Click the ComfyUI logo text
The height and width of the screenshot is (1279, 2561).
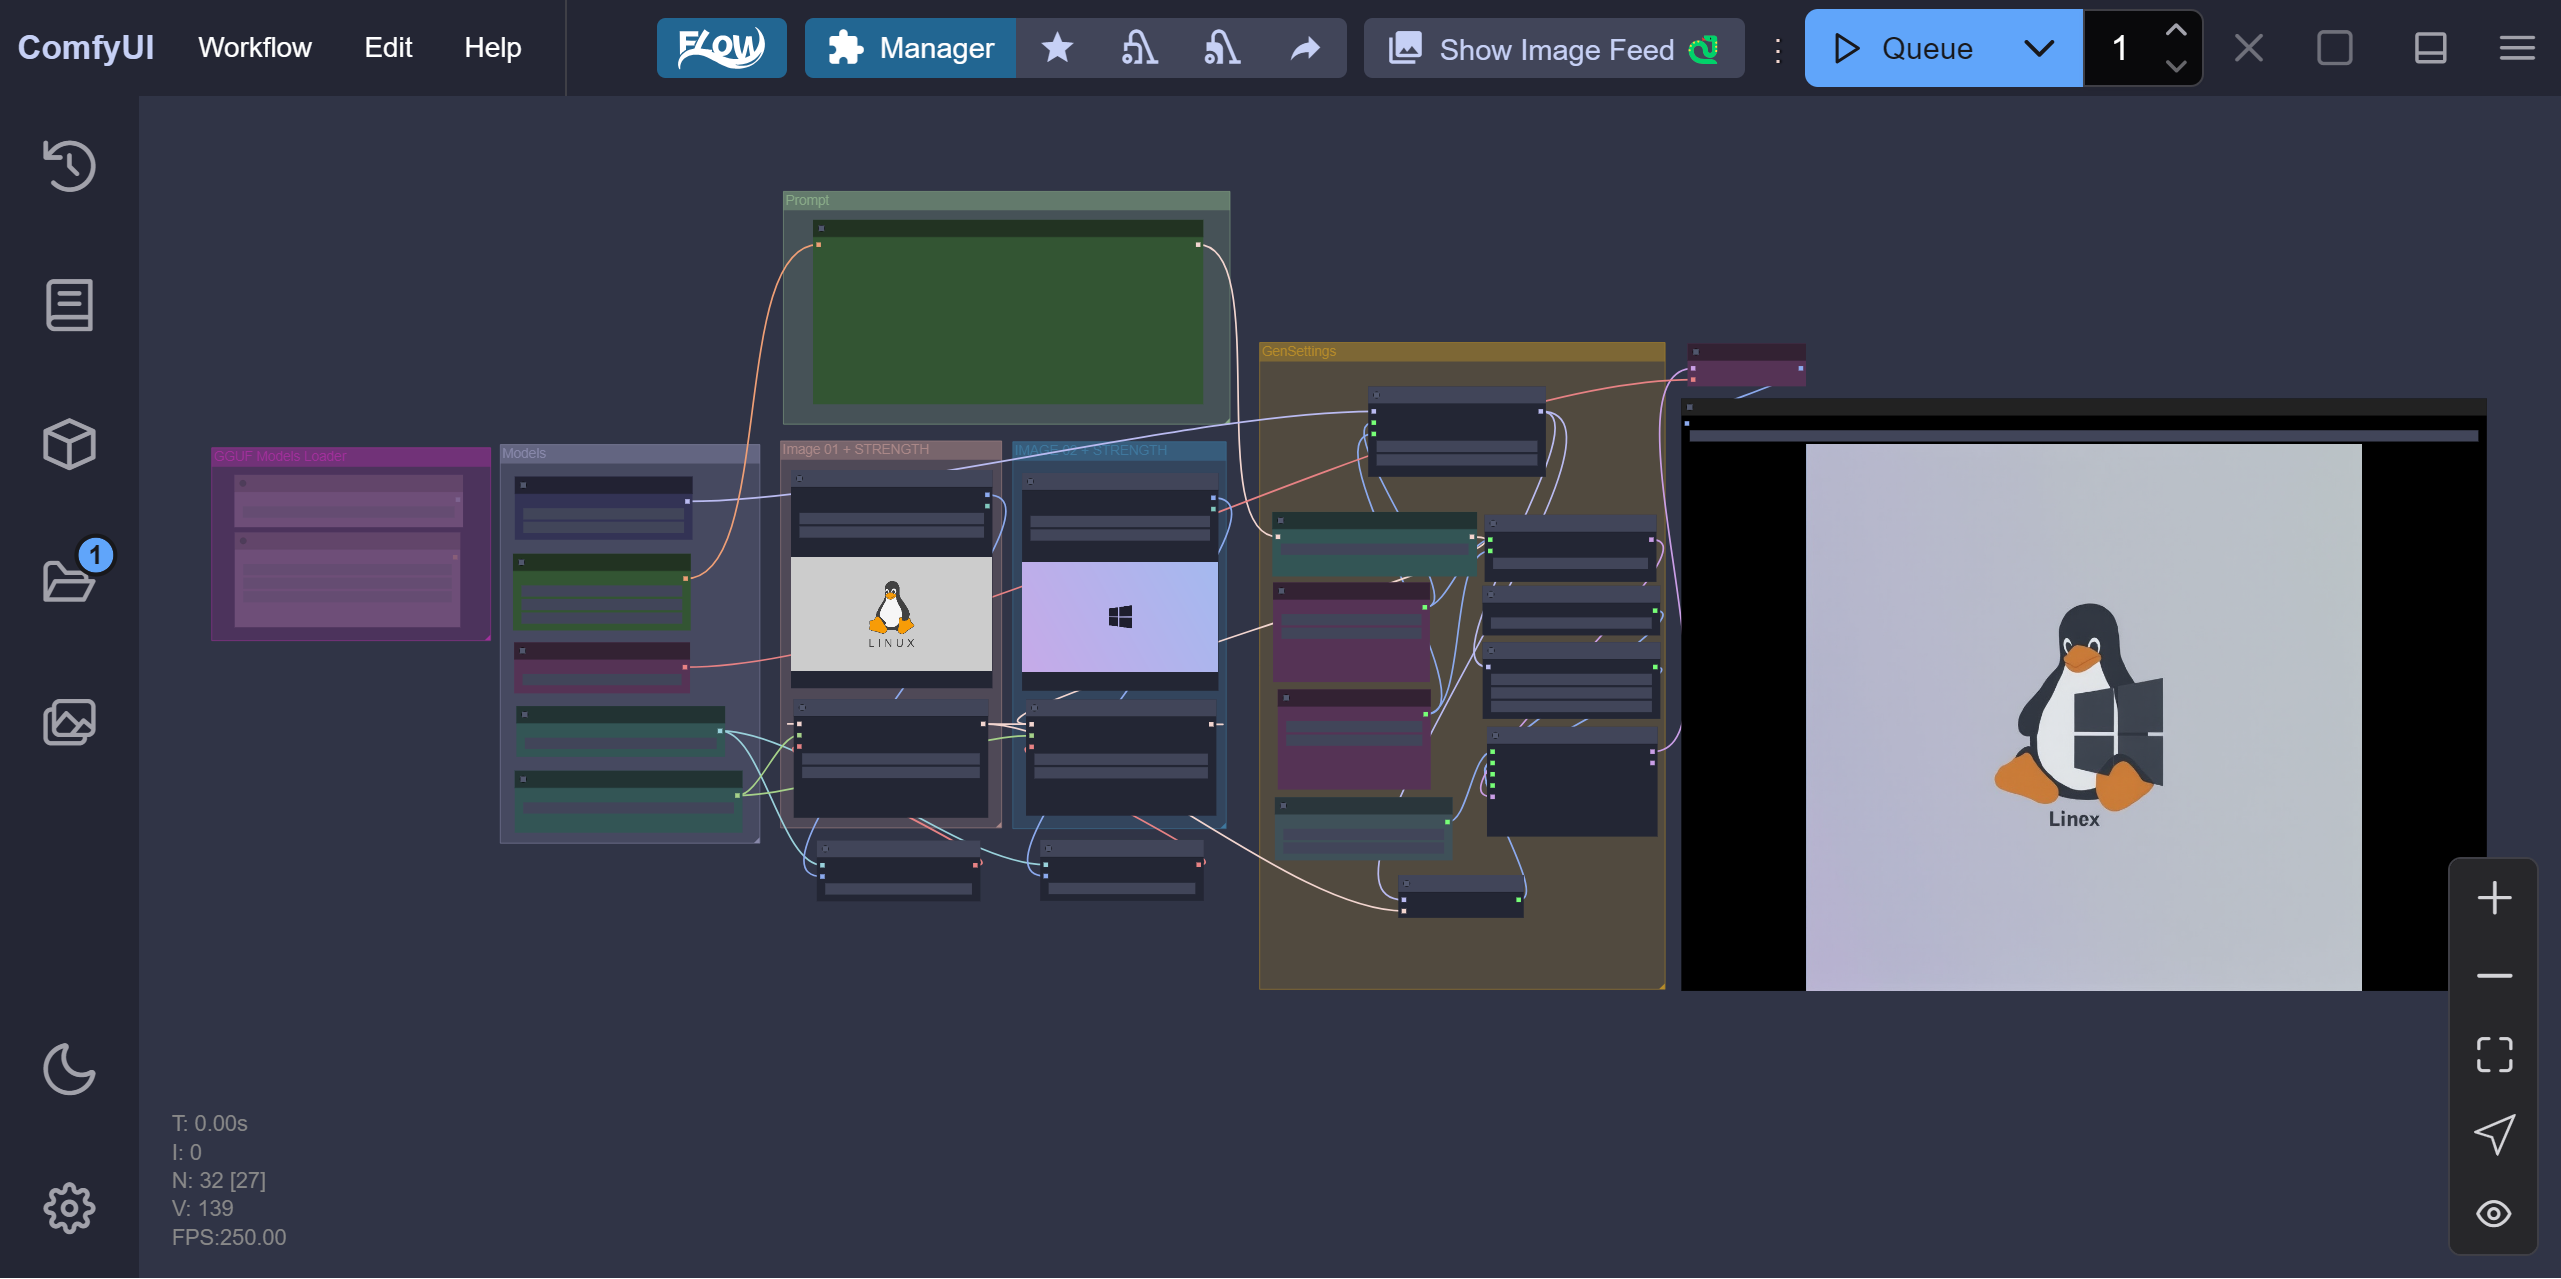86,48
